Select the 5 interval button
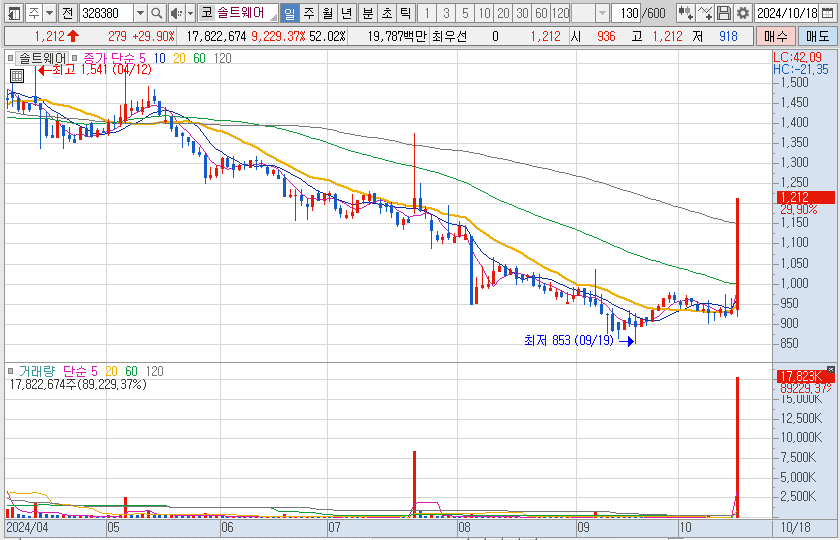 point(465,13)
